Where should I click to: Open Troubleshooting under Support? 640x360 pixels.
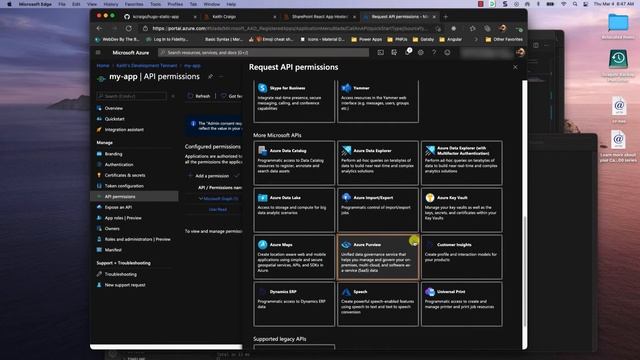pos(120,274)
